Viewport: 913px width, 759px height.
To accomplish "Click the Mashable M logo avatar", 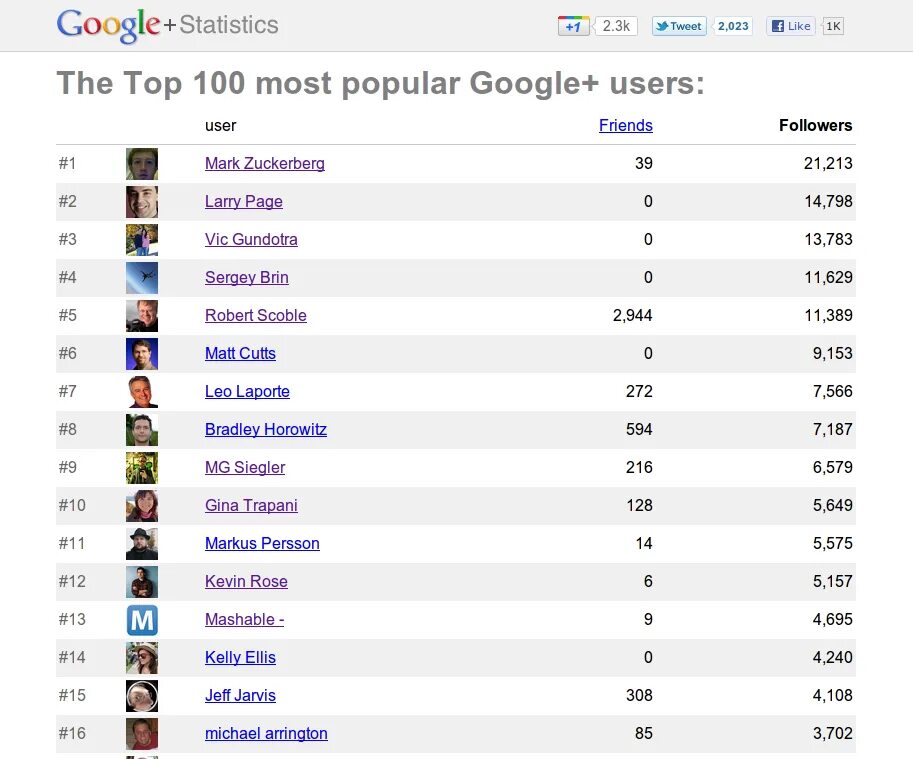I will tap(142, 620).
